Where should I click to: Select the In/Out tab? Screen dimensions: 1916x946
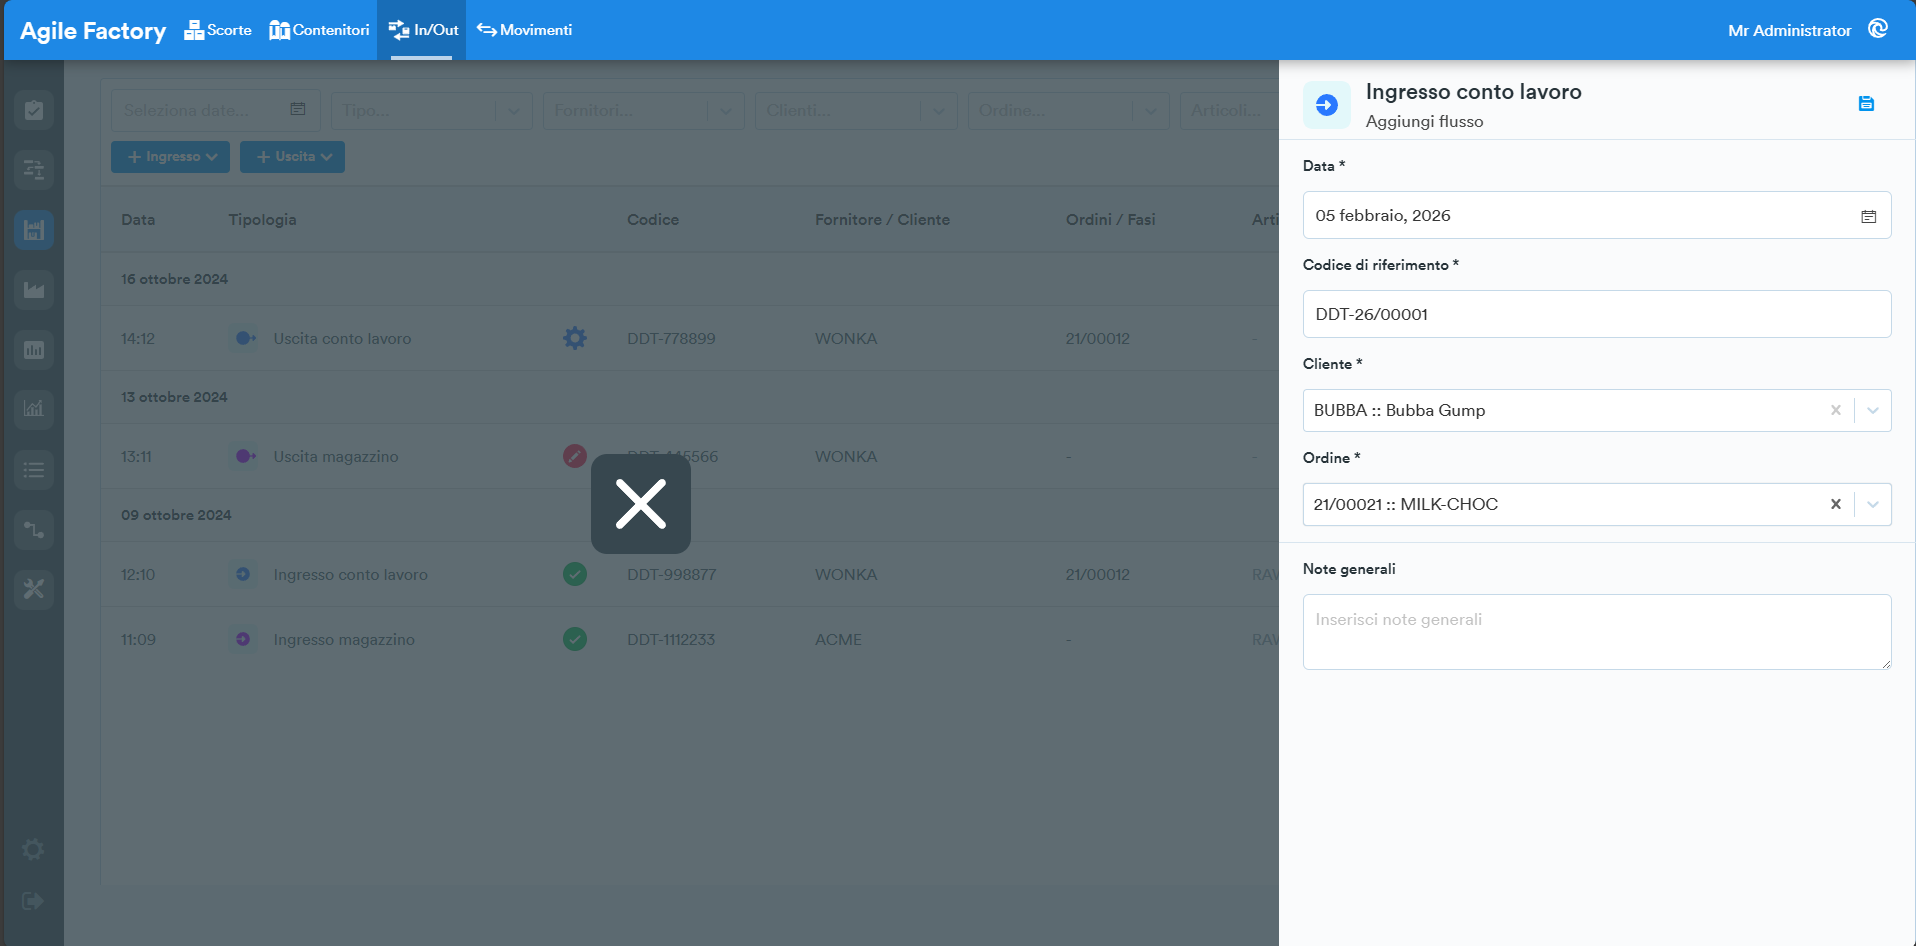pyautogui.click(x=422, y=30)
